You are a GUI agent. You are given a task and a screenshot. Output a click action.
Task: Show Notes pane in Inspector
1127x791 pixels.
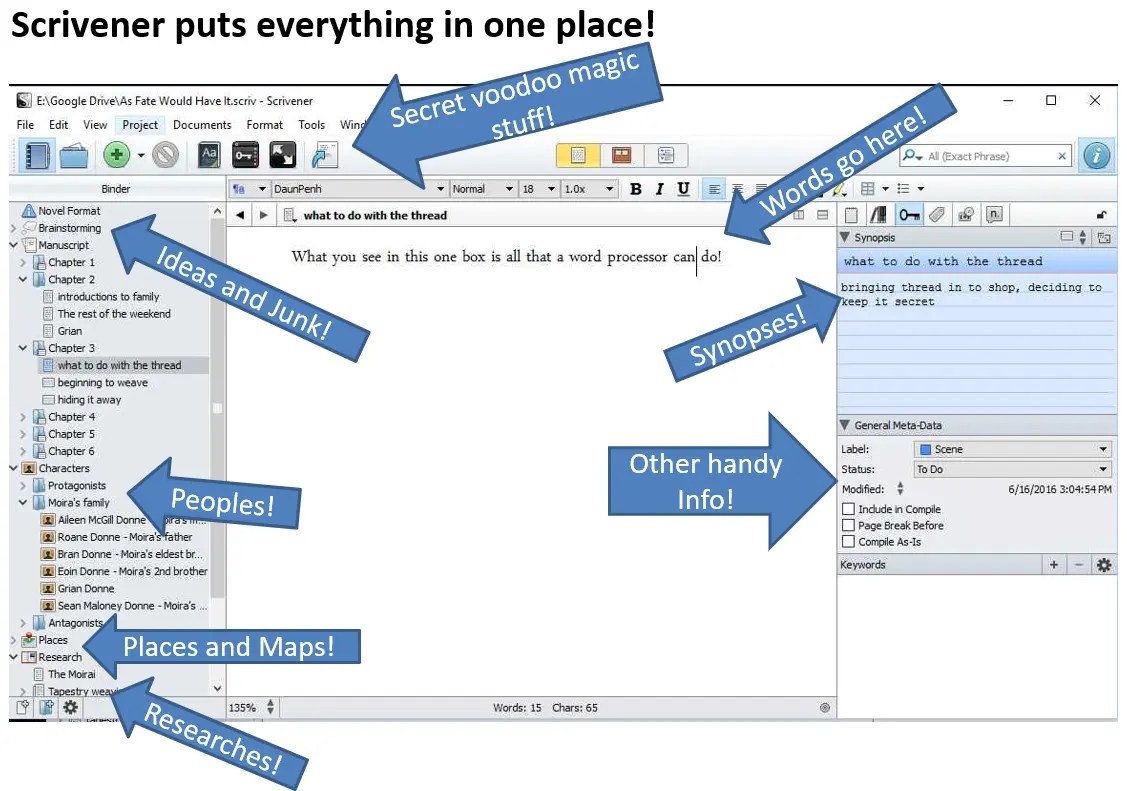coord(851,215)
